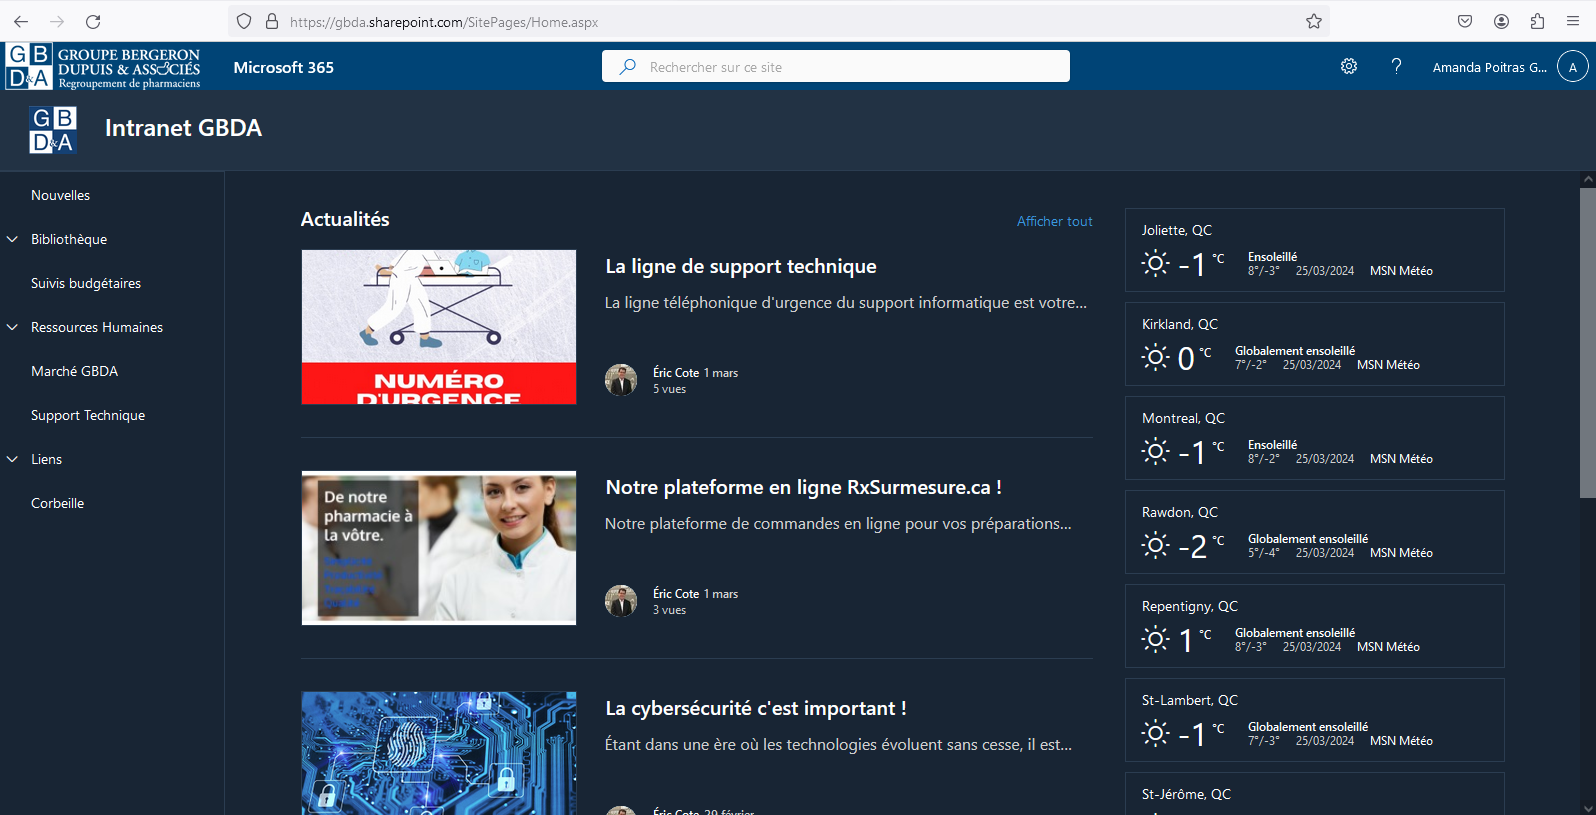Click the Numéro d'urgence article thumbnail
1596x815 pixels.
439,327
